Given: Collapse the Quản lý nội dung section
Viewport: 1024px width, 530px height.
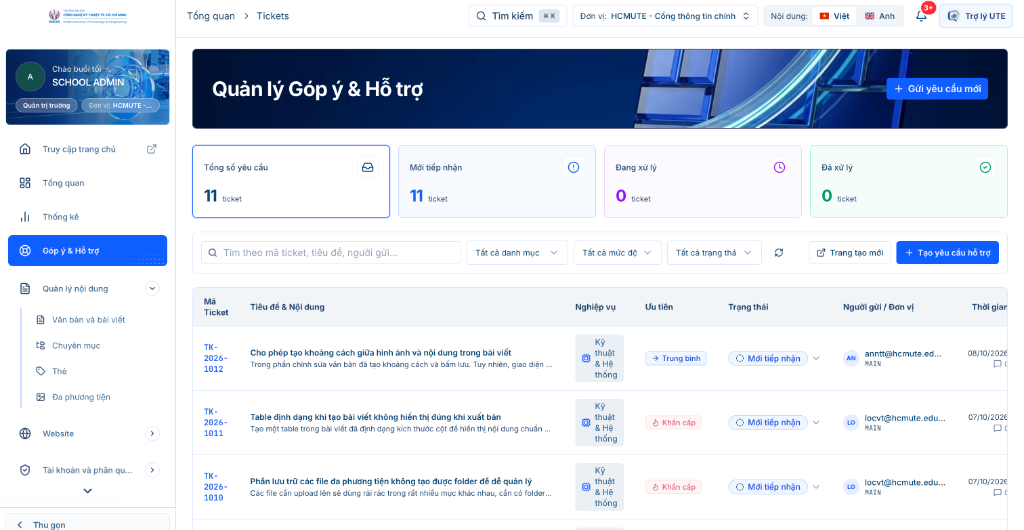Looking at the screenshot, I should pos(152,288).
